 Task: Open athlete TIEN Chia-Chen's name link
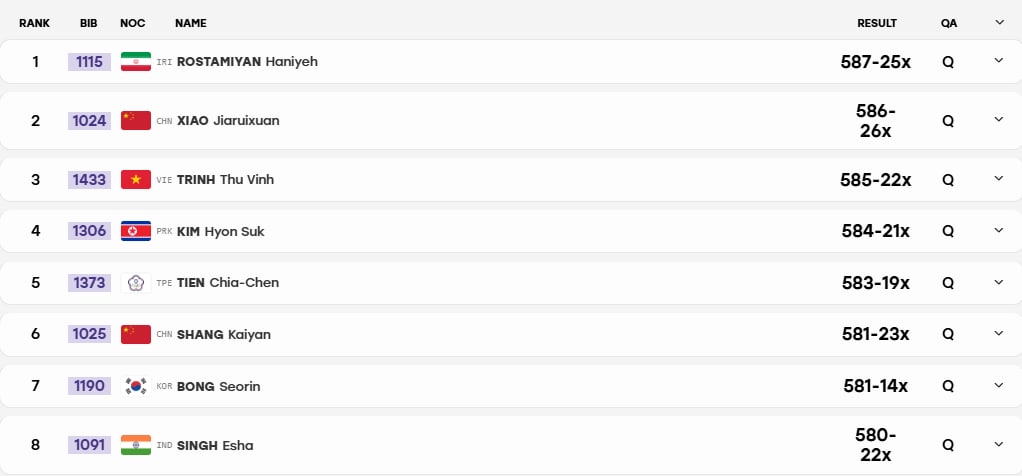[x=227, y=282]
